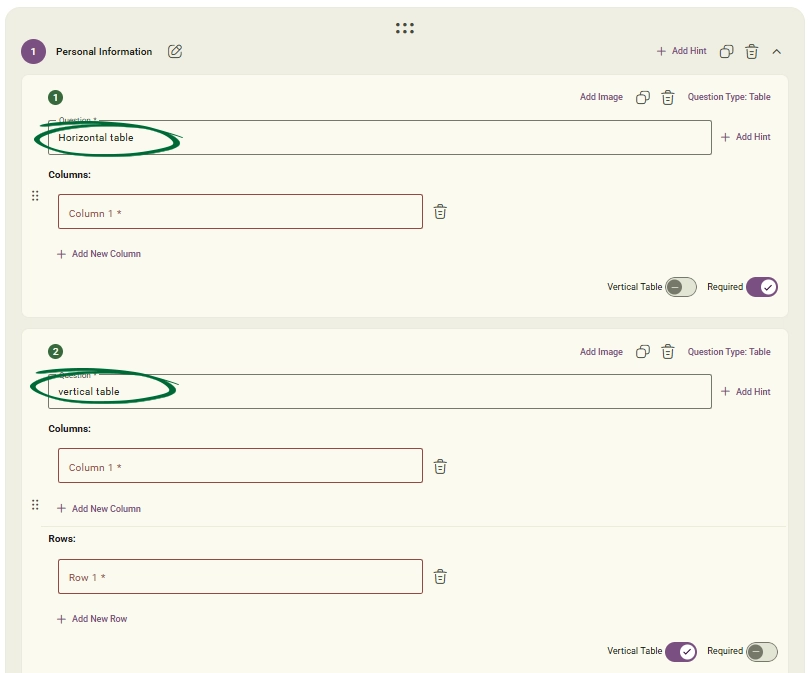The height and width of the screenshot is (673, 811).
Task: Click the Personal Information section title text
Action: coord(104,52)
